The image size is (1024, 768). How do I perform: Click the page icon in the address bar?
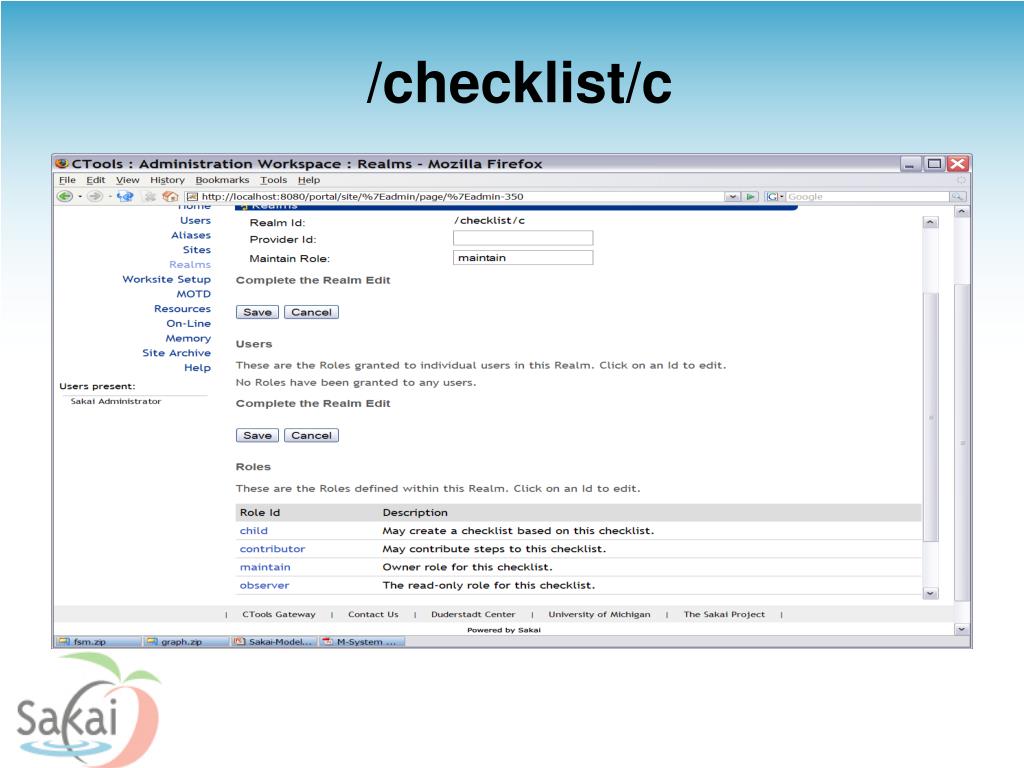point(192,197)
